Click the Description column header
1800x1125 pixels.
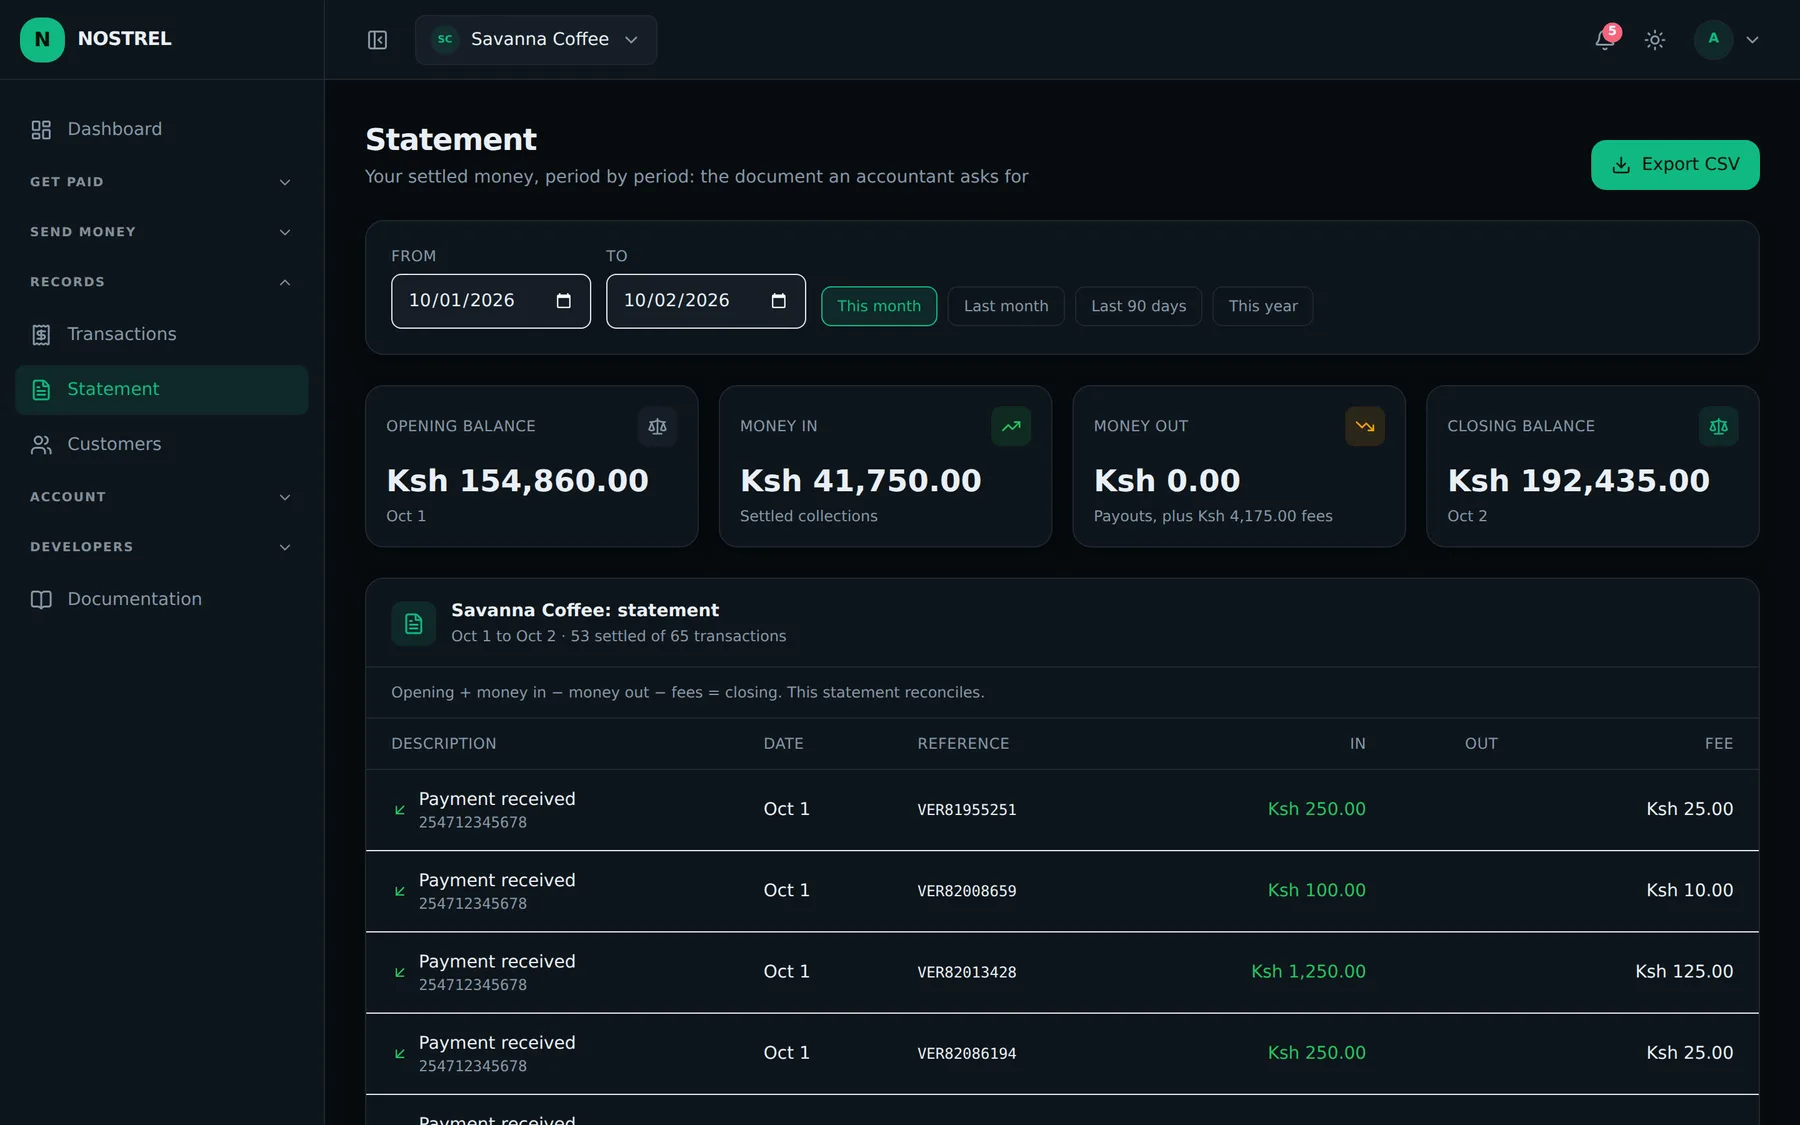point(444,744)
